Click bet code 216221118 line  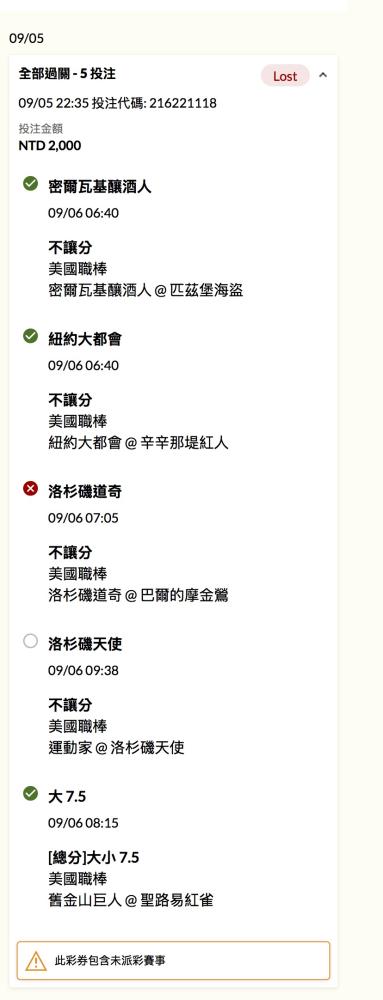point(117,103)
